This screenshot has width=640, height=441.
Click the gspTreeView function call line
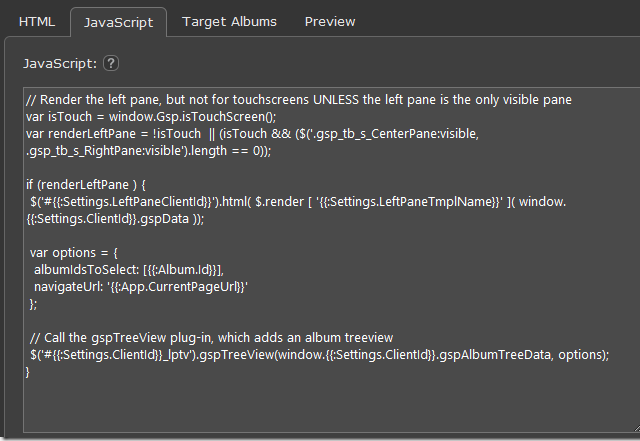[320, 355]
